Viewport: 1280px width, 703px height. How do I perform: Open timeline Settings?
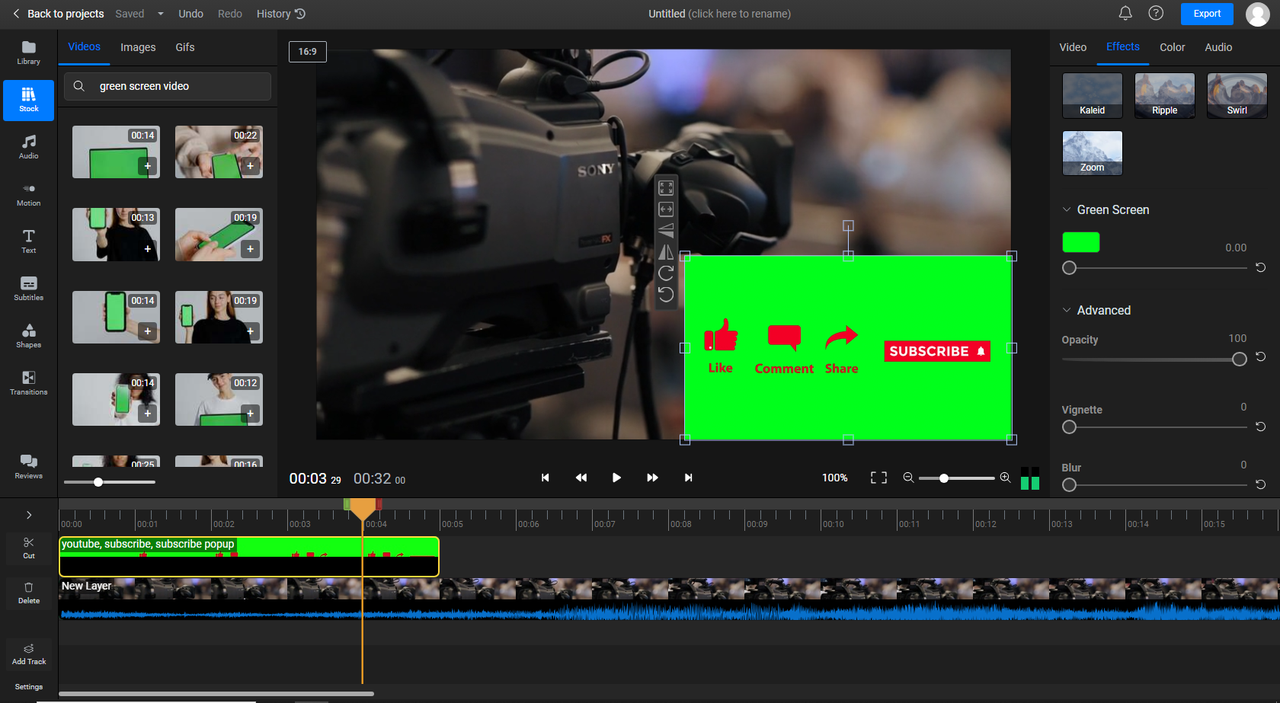pos(28,687)
